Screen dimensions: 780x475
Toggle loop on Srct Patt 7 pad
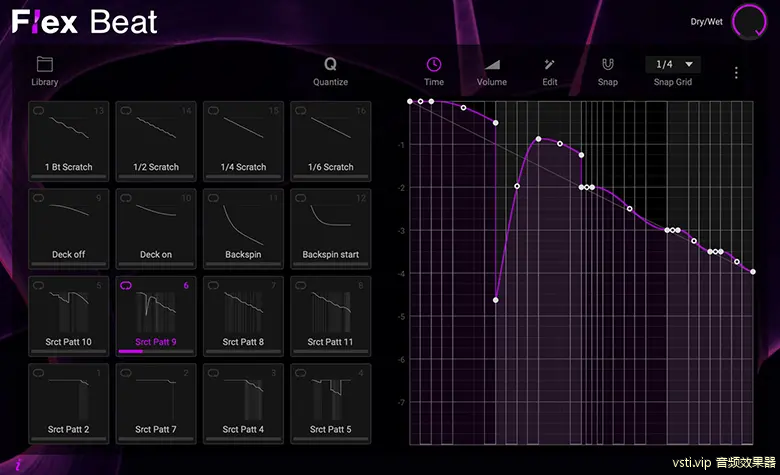pos(126,373)
